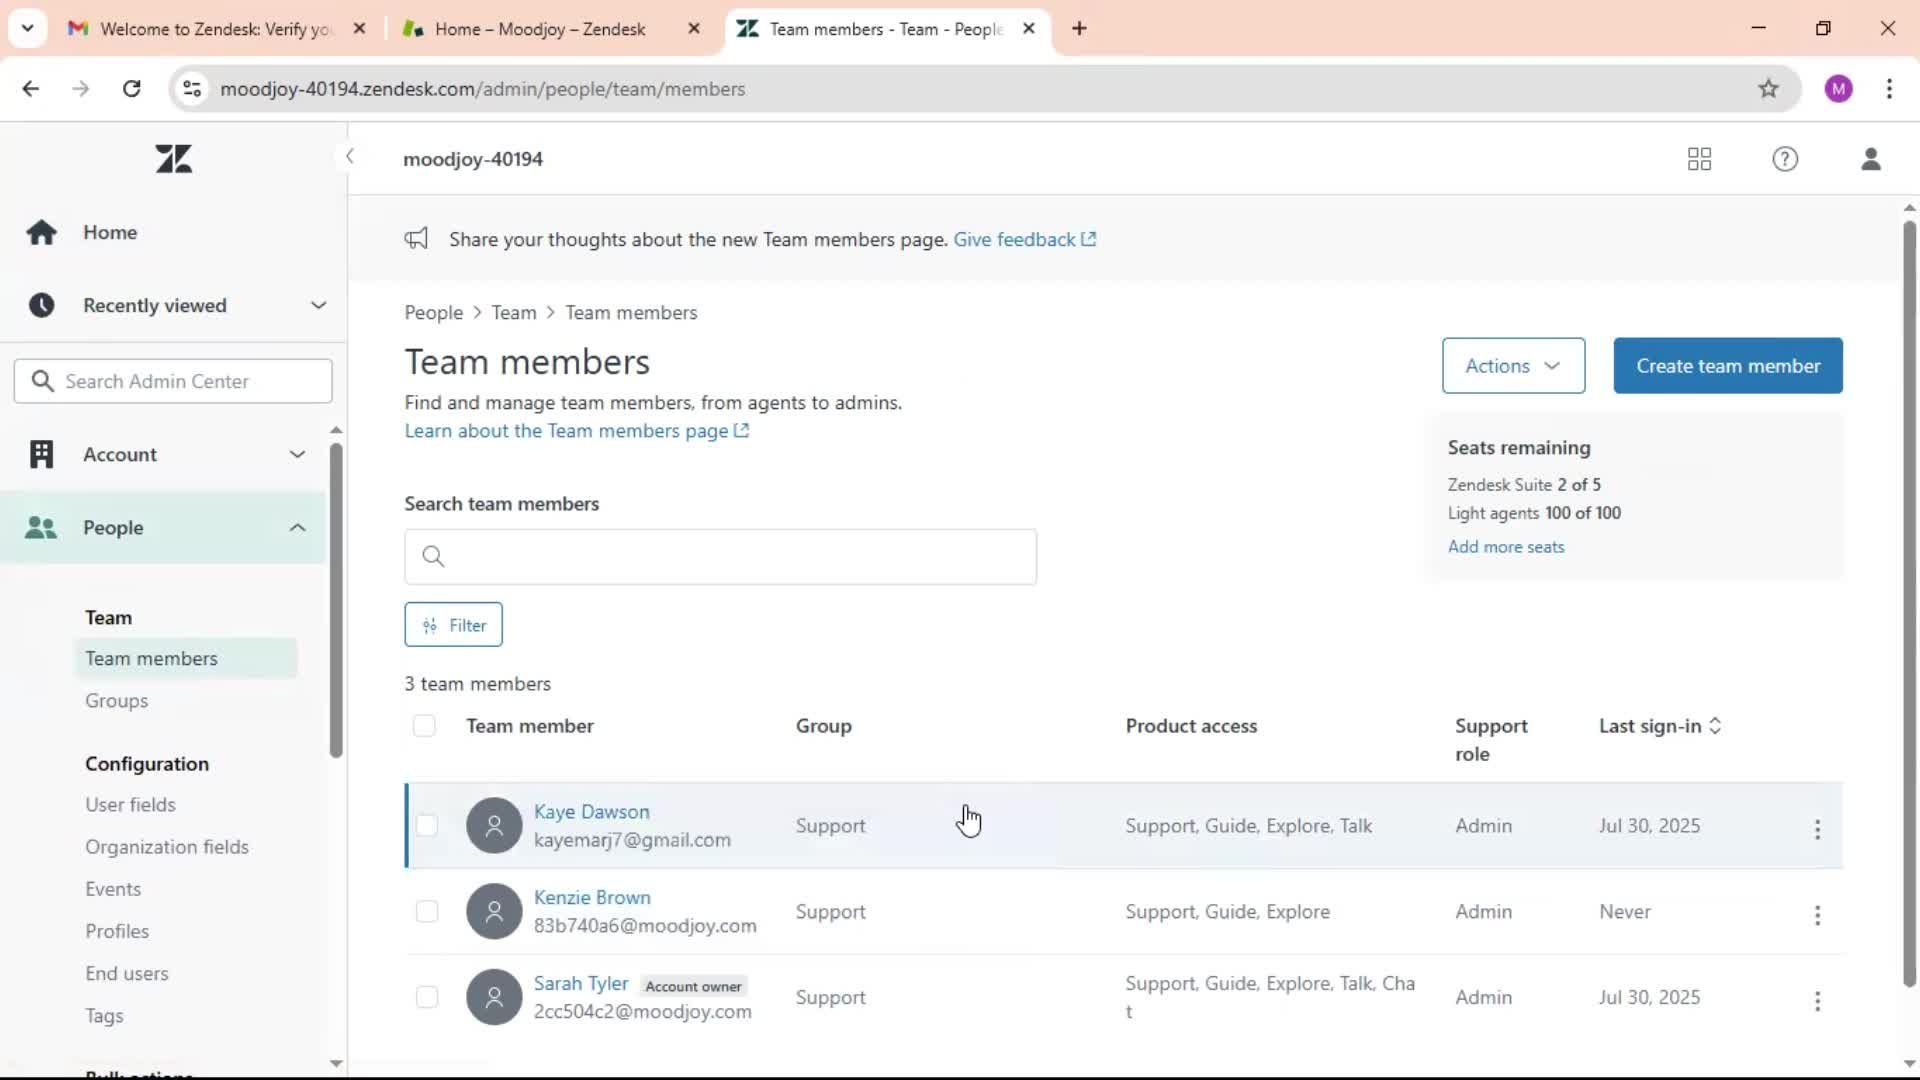Open a new browser tab
Screen dimensions: 1920x1080
click(1079, 28)
